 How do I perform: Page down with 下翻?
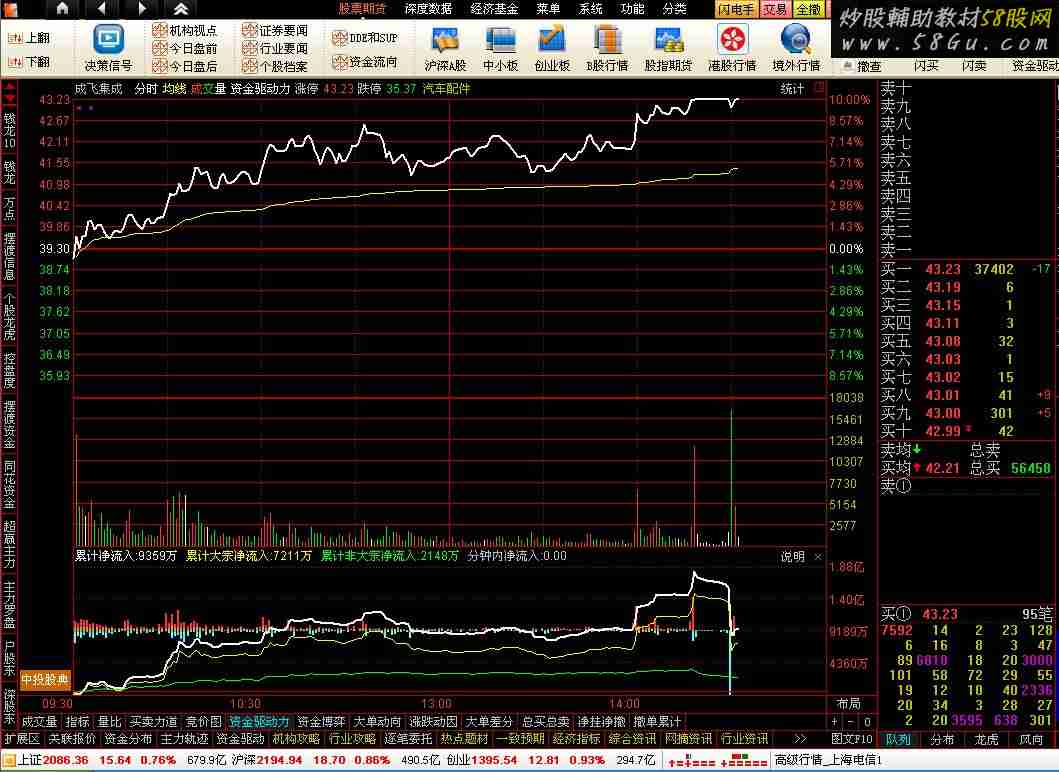(29, 62)
